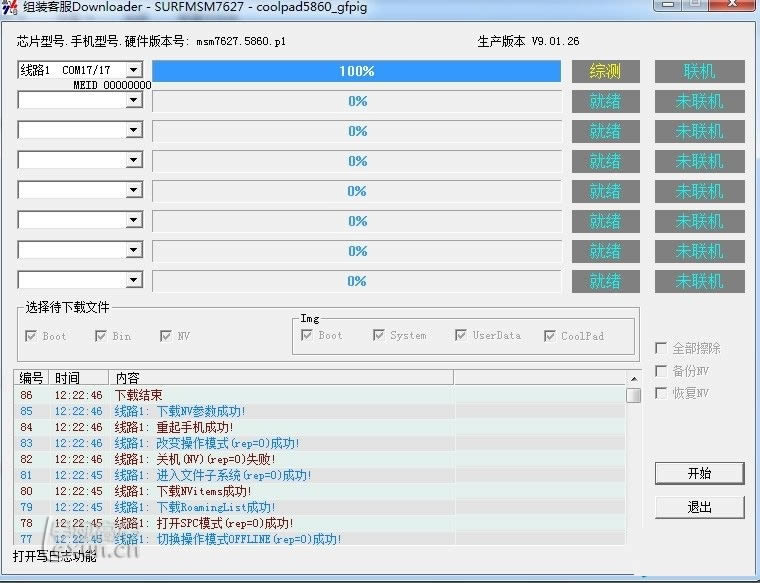Viewport: 760px width, 583px height.
Task: Toggle the 备份NV checkbox
Action: point(661,371)
